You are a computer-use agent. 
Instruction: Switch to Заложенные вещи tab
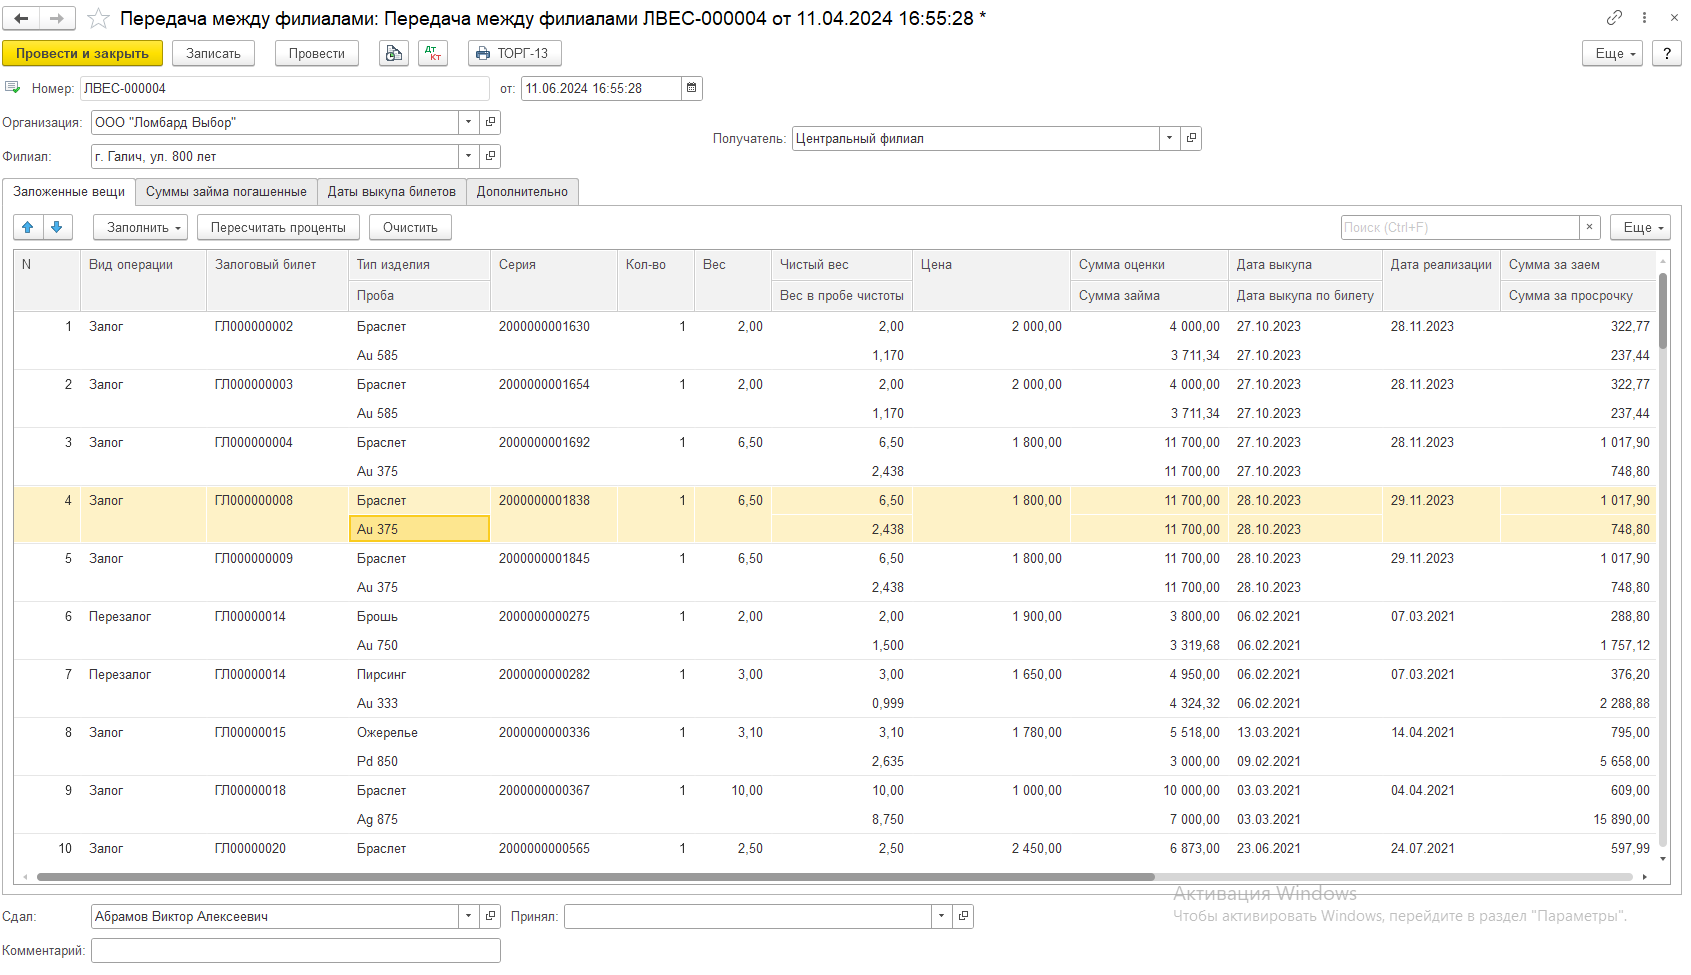pyautogui.click(x=69, y=191)
